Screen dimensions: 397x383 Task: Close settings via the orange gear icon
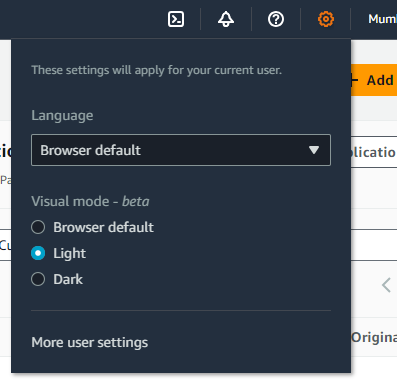click(326, 19)
